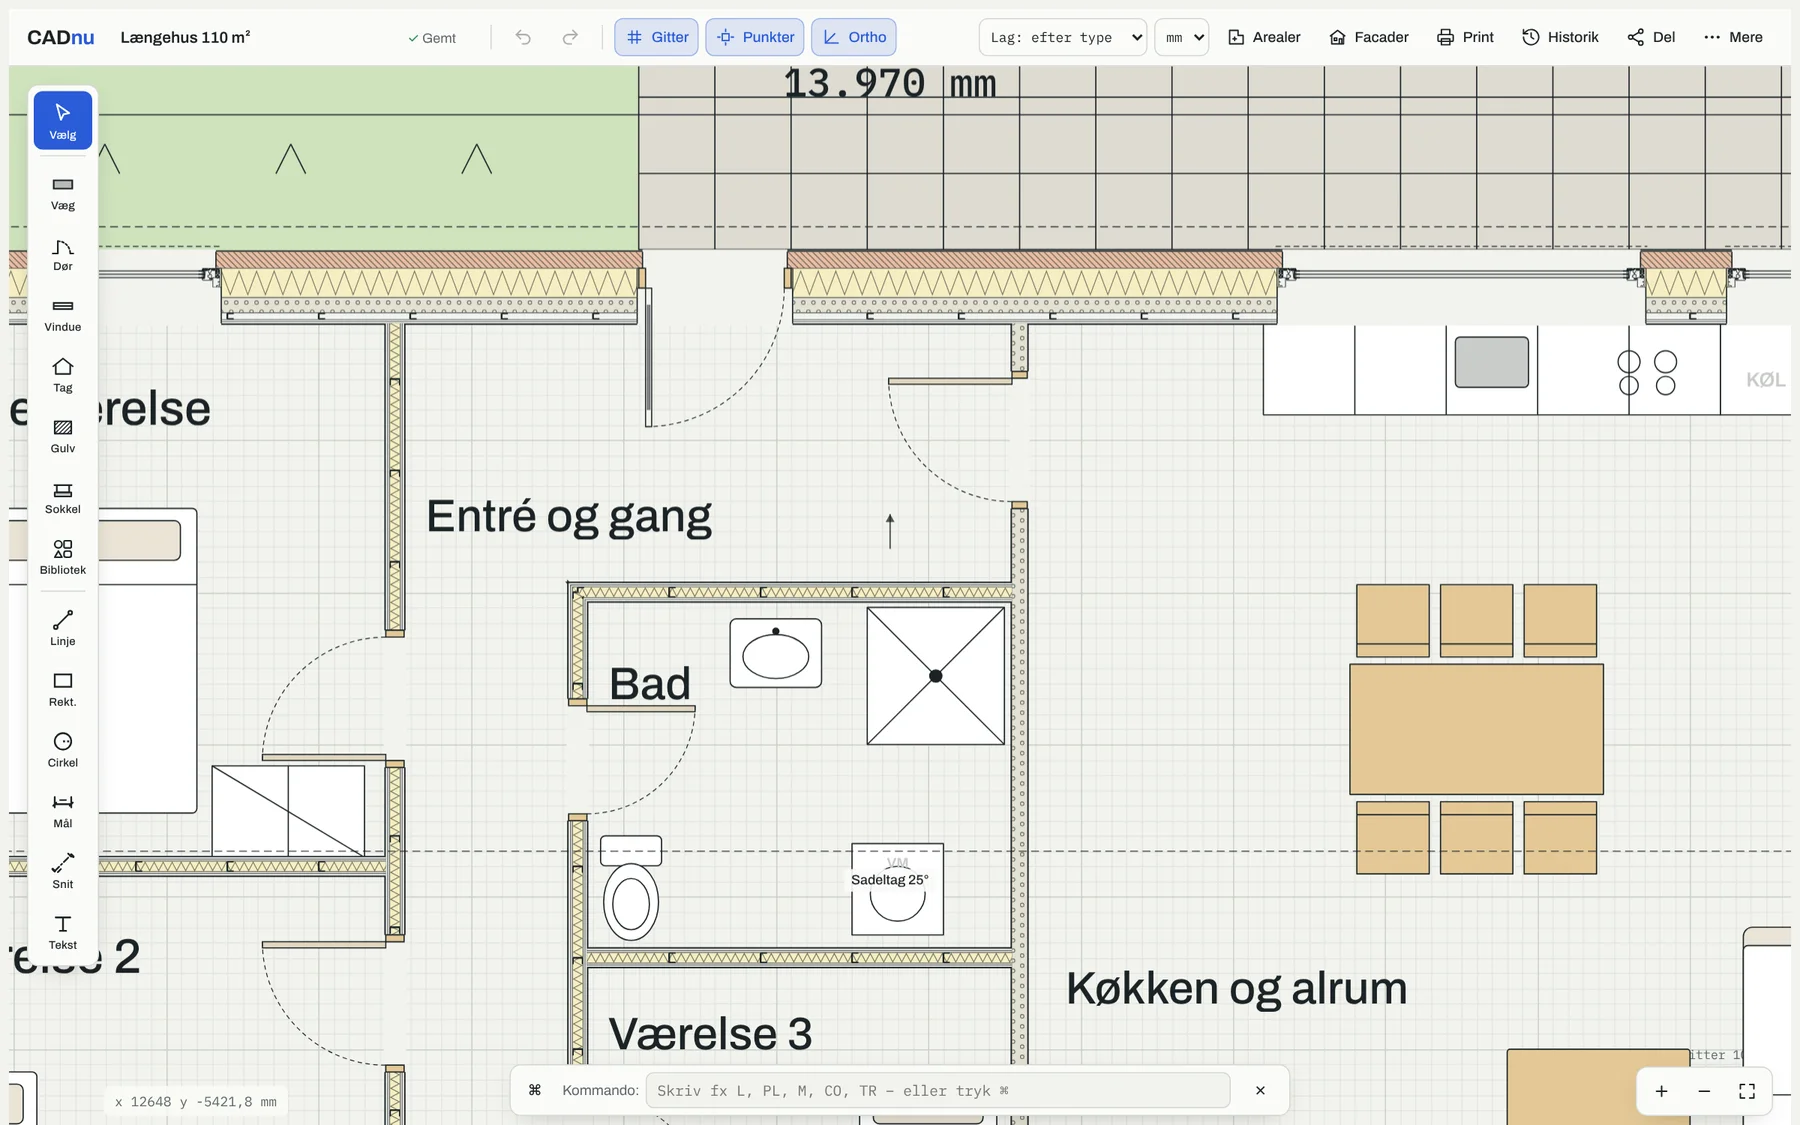This screenshot has height=1125, width=1800.
Task: Click the command bar ⌘ icon
Action: tap(535, 1090)
